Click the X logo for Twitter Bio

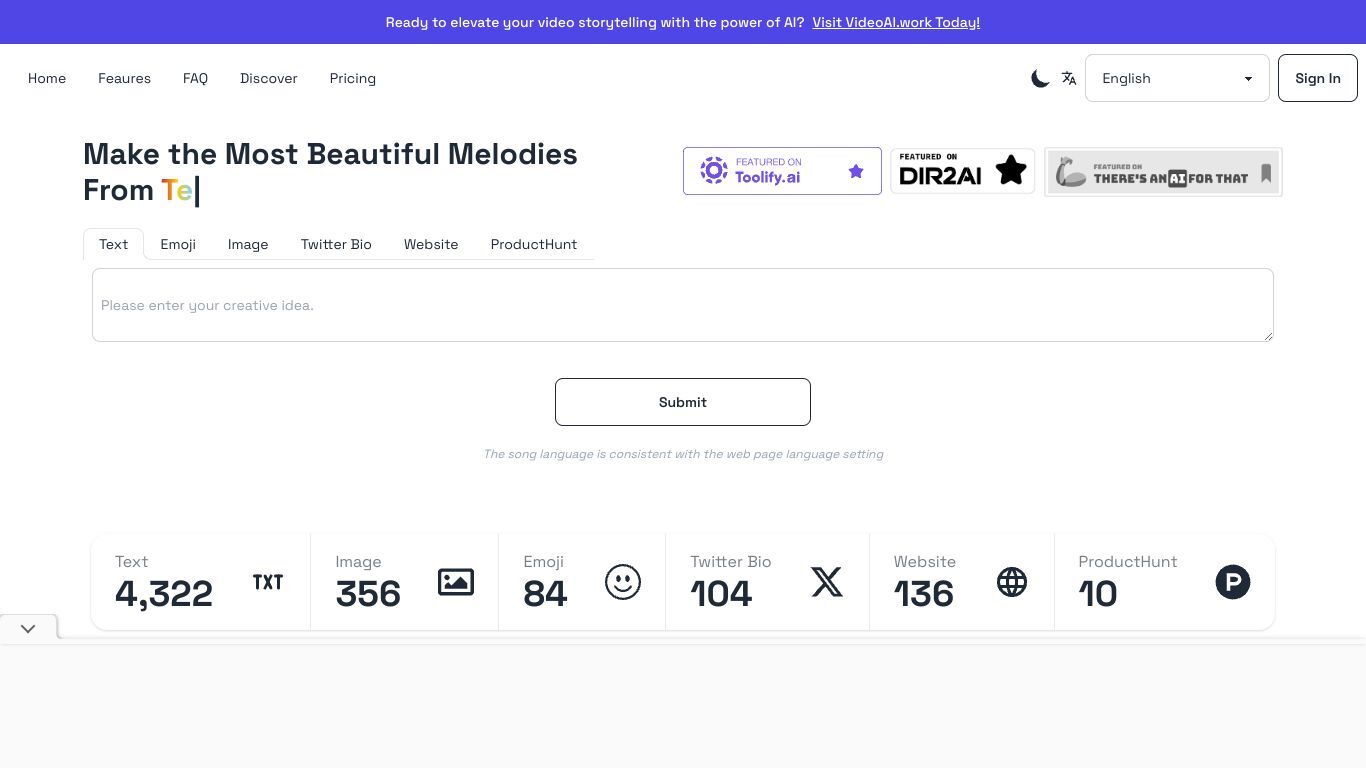click(827, 582)
